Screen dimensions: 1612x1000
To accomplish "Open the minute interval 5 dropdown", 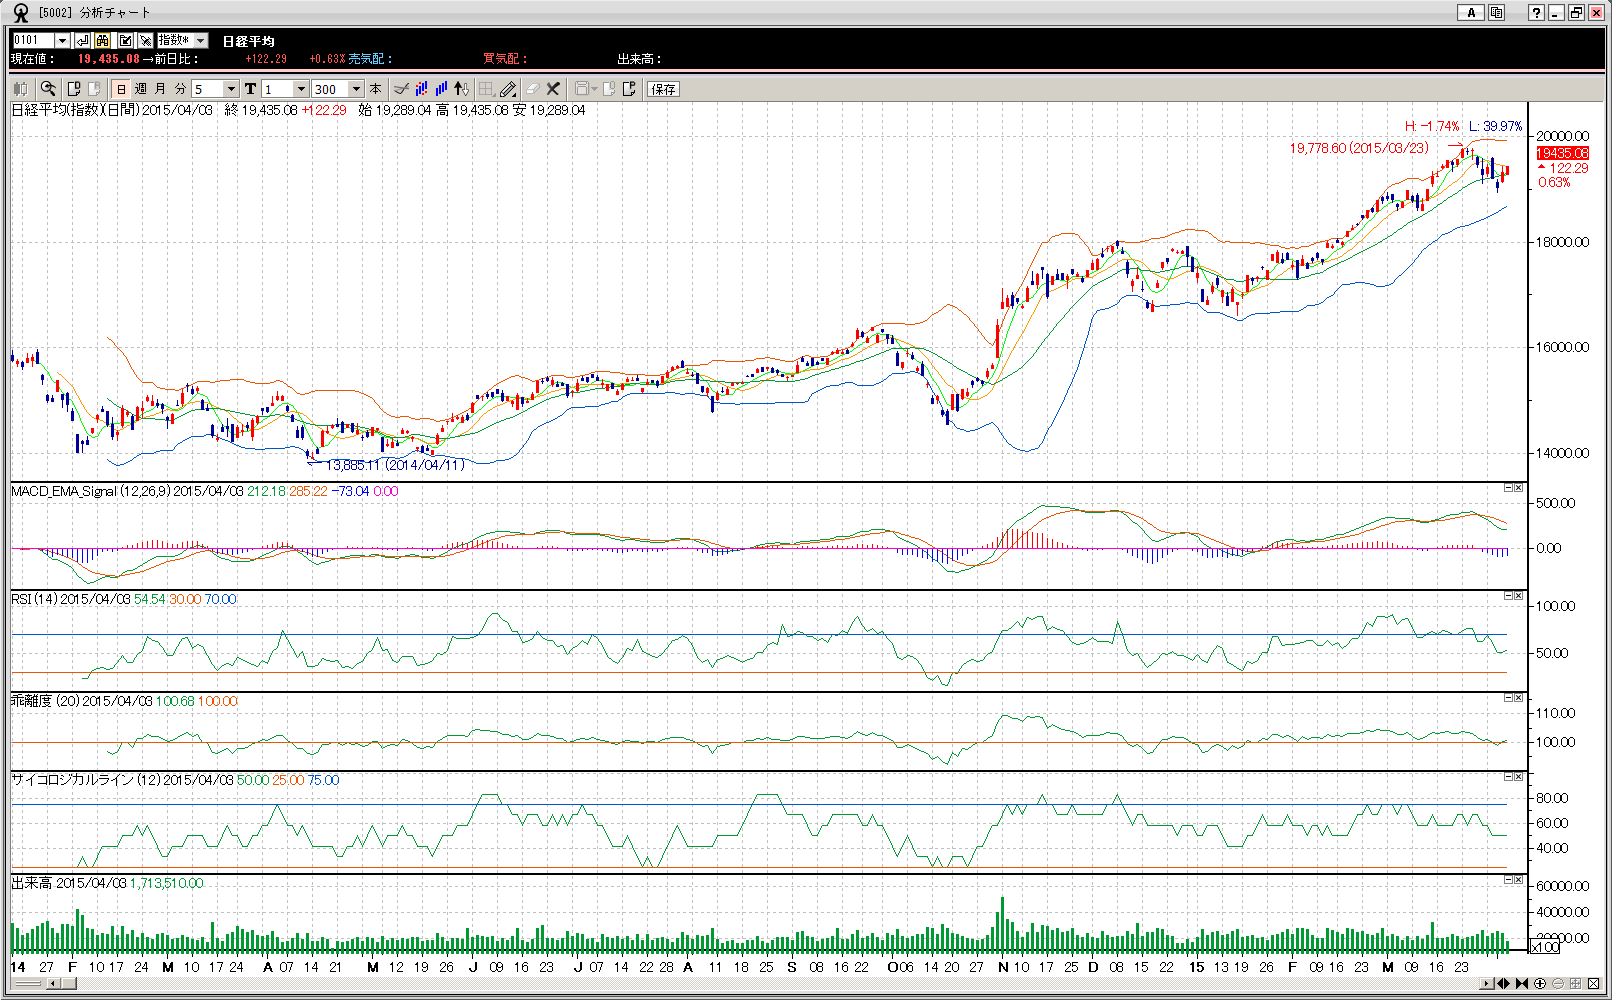I will [x=231, y=89].
